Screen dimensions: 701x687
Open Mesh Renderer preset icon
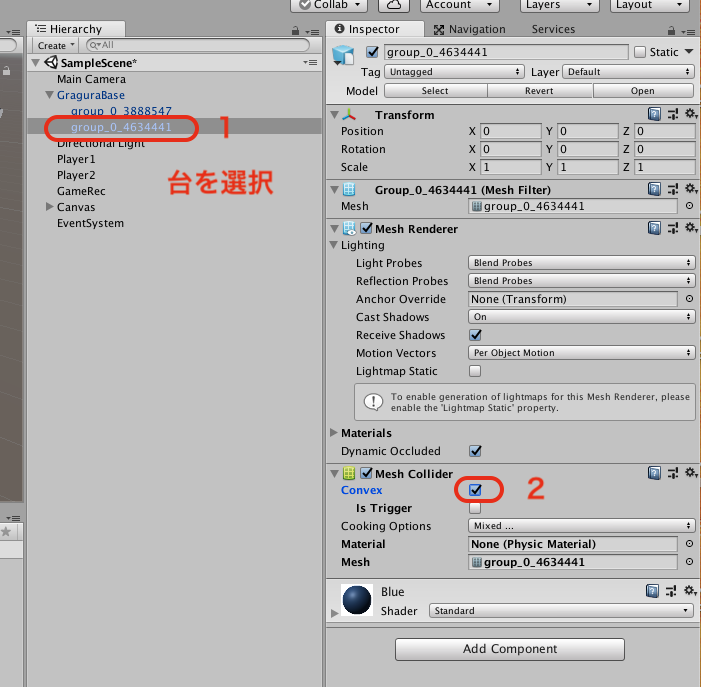coord(672,229)
